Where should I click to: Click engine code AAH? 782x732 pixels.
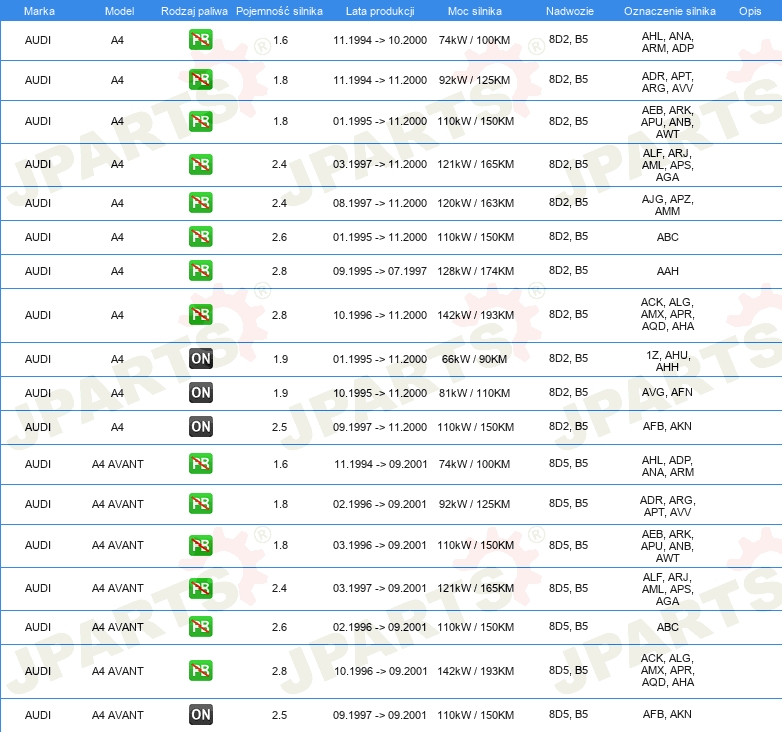668,271
